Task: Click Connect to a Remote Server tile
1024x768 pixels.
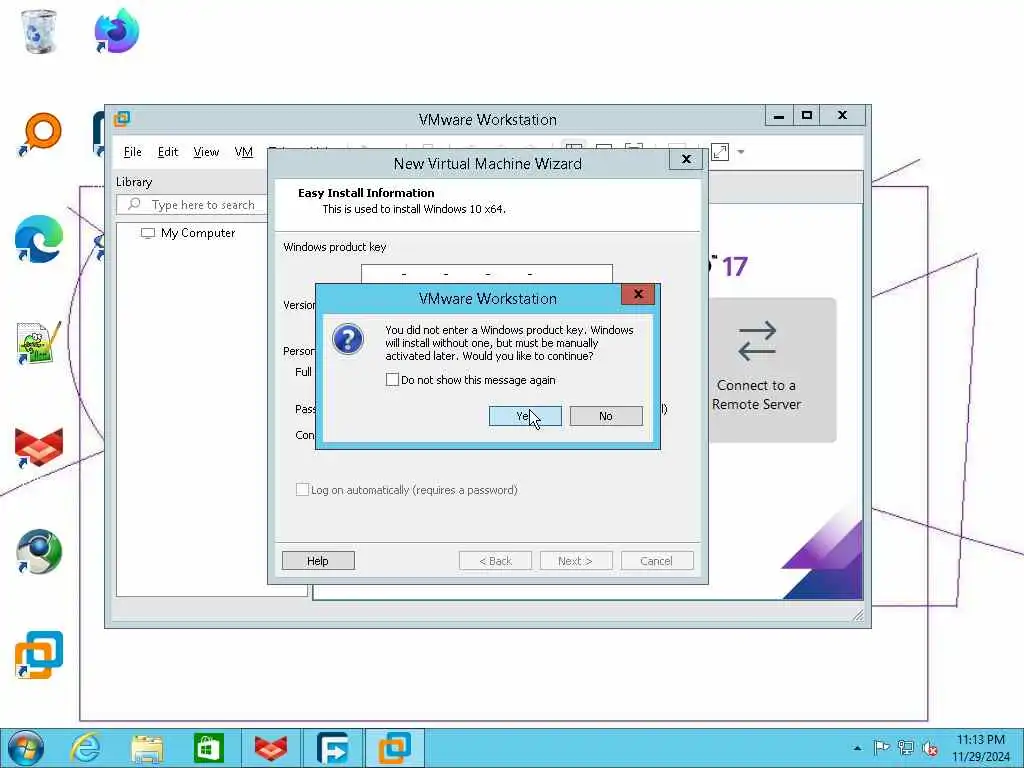Action: pos(773,370)
